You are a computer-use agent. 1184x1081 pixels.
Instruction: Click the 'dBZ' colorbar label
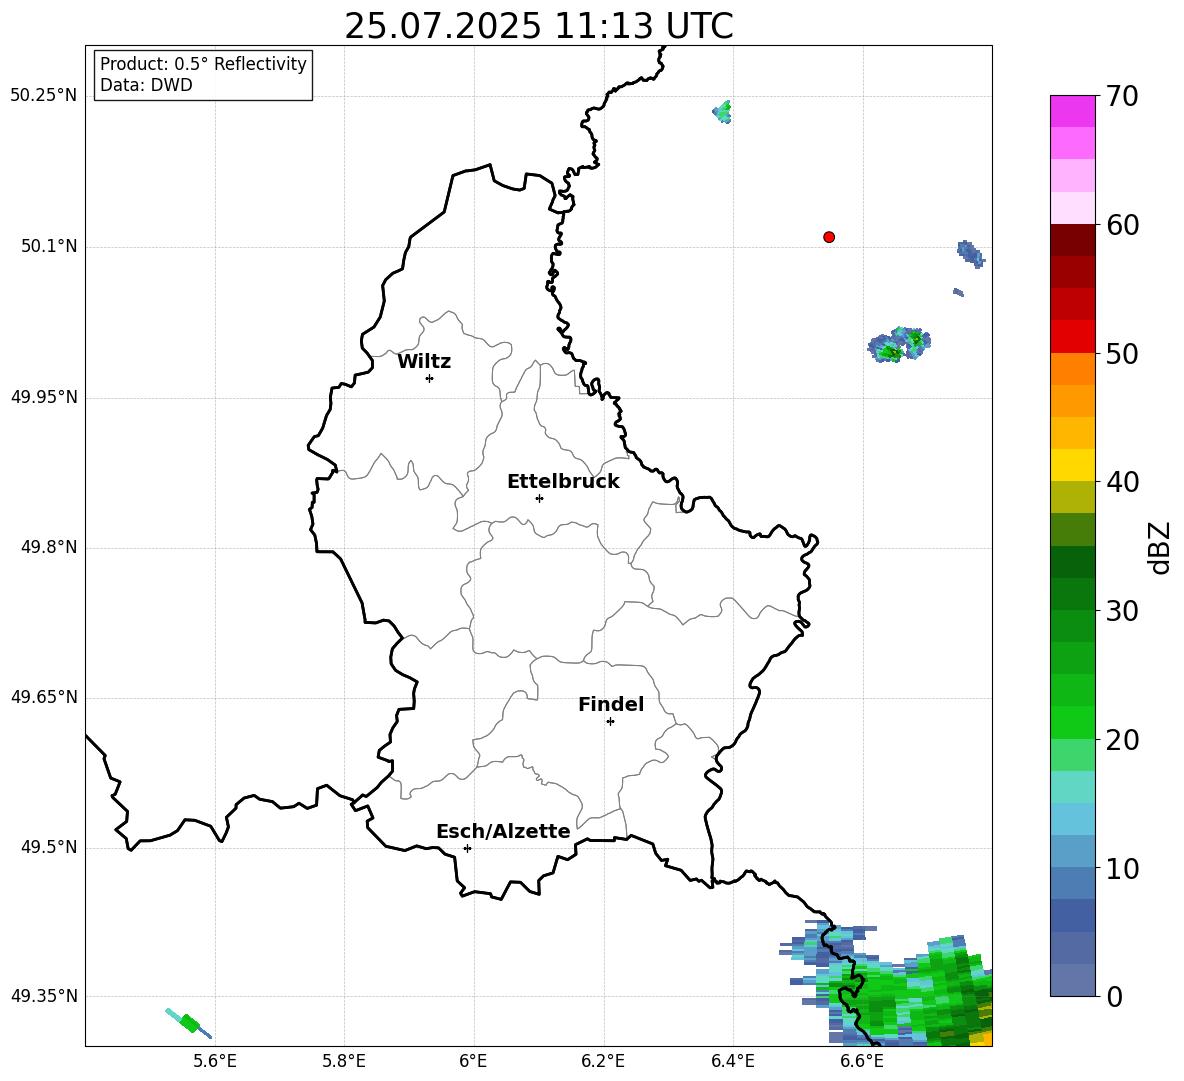pyautogui.click(x=1159, y=547)
